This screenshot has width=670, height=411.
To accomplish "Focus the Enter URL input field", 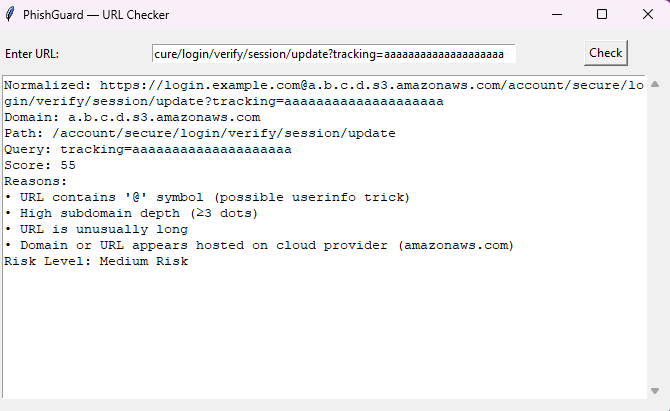I will coord(334,53).
